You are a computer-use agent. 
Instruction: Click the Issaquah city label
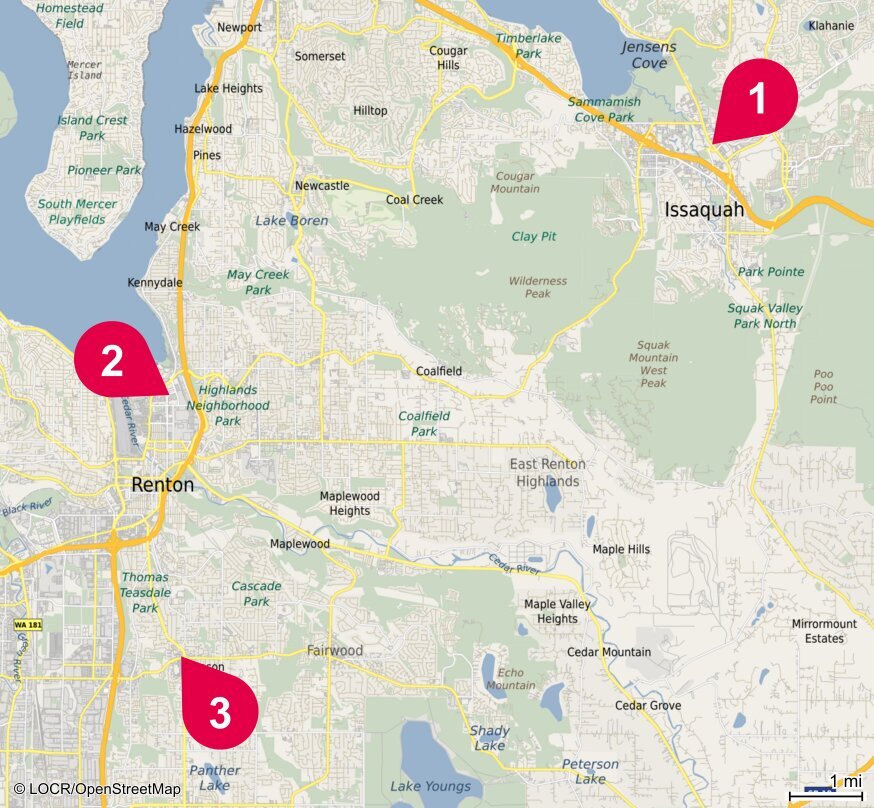coord(704,210)
